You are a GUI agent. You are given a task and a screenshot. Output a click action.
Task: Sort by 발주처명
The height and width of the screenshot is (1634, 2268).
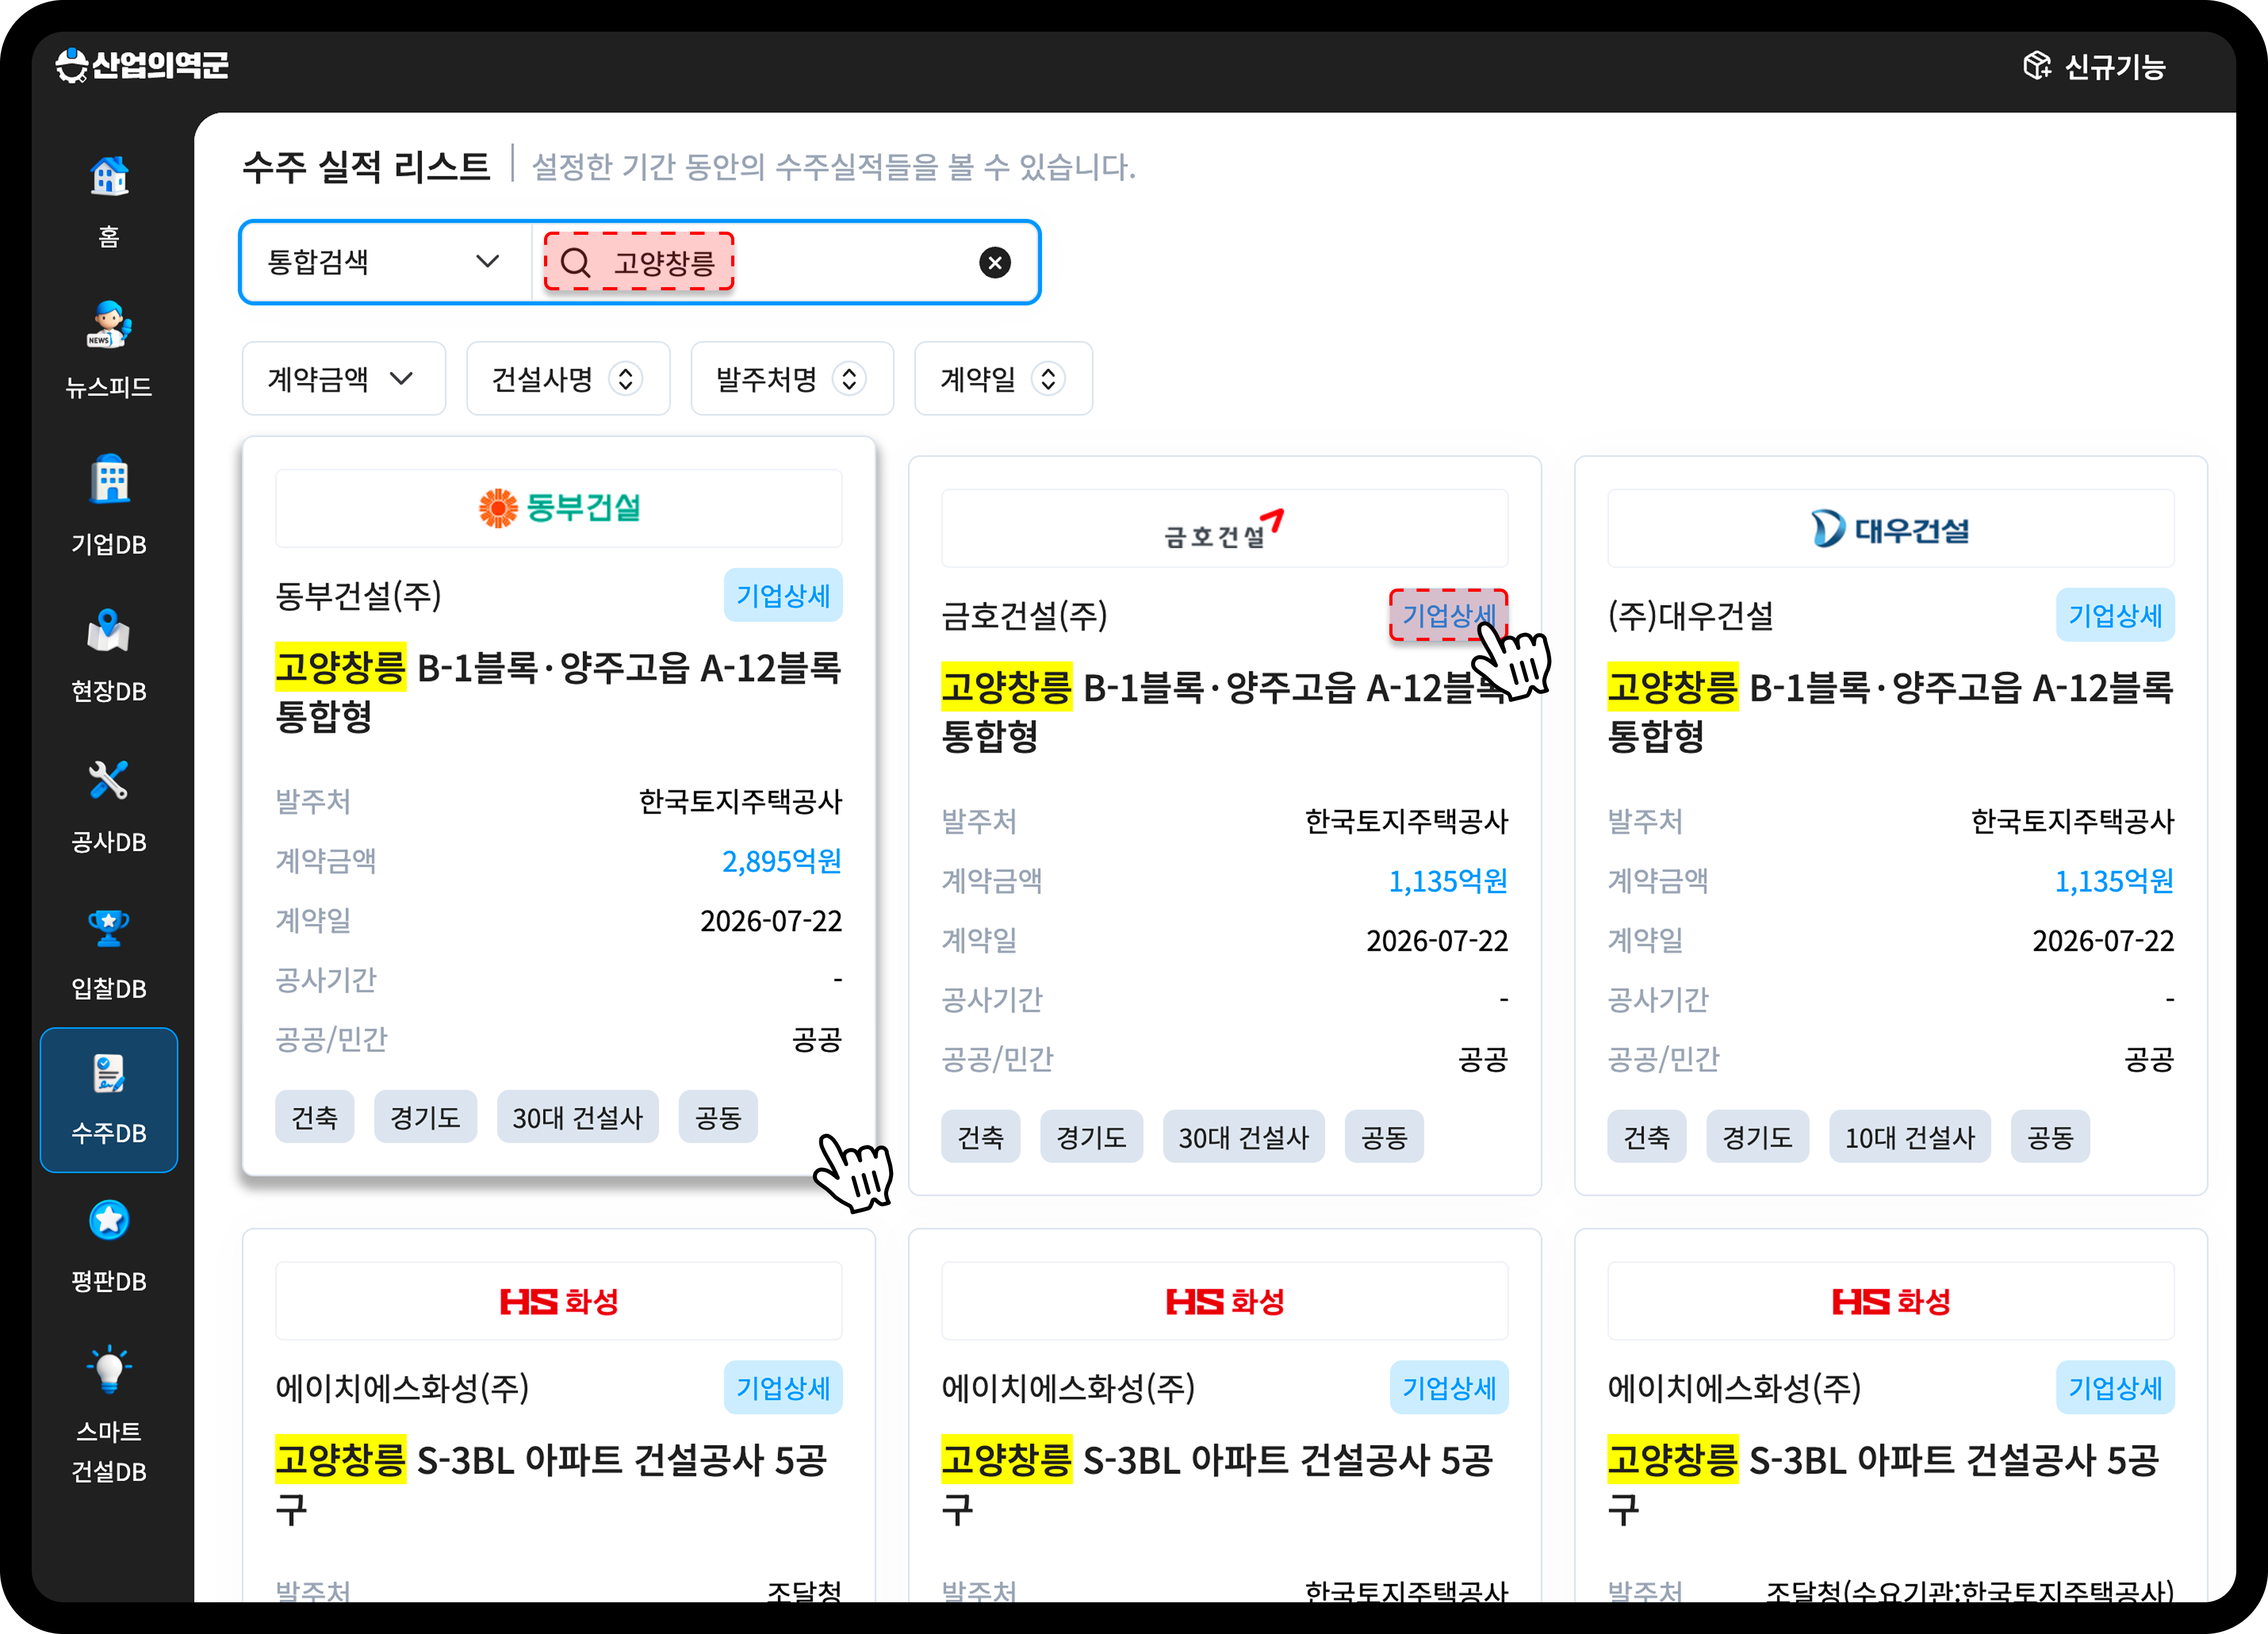click(791, 379)
